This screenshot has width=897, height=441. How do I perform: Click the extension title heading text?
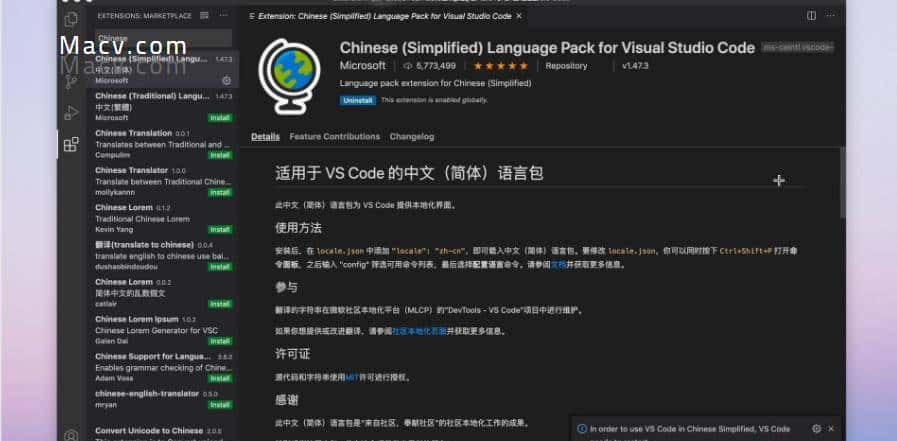point(547,47)
